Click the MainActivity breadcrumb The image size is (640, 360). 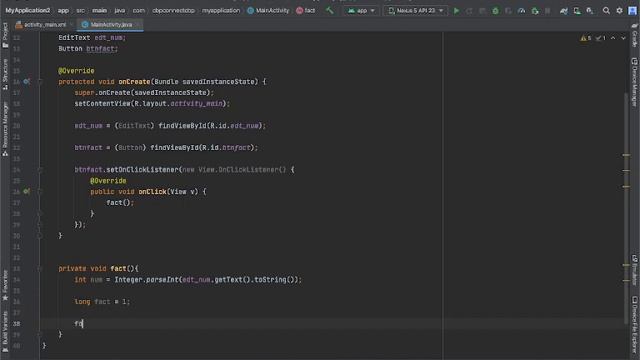coord(268,11)
